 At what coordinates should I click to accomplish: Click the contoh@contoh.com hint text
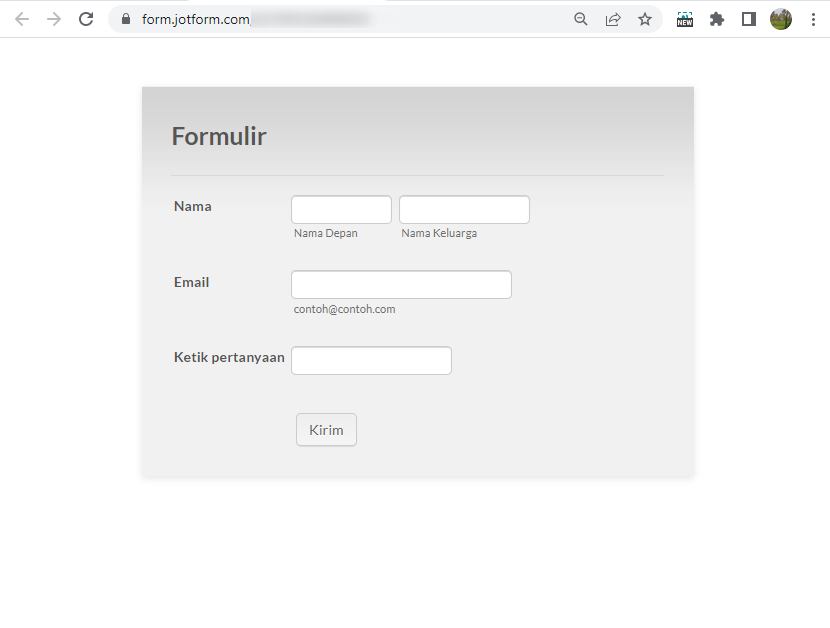coord(345,309)
